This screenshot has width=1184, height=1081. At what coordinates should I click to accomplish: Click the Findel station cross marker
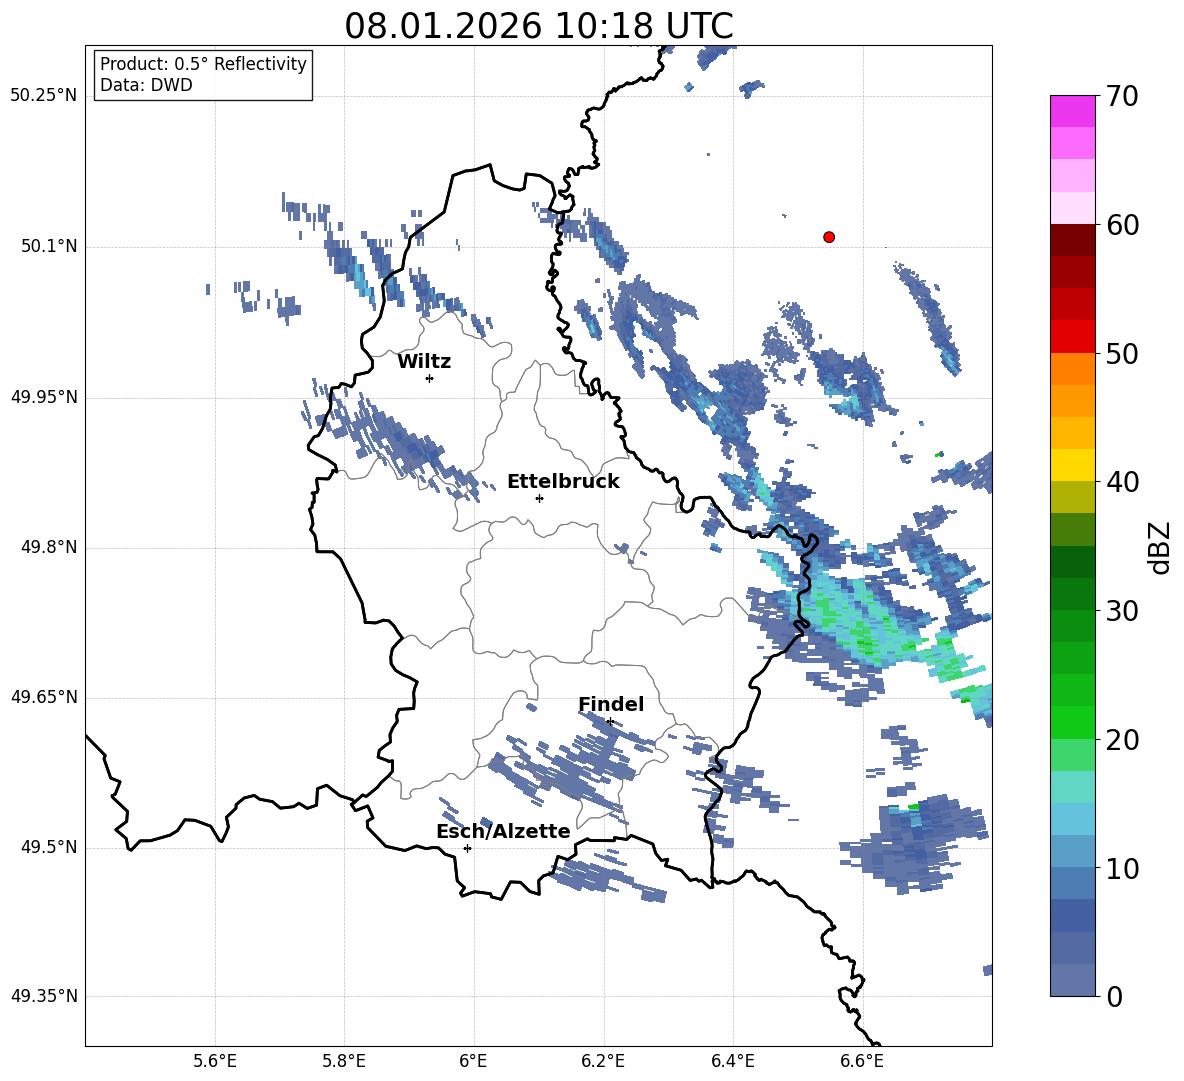tap(610, 722)
